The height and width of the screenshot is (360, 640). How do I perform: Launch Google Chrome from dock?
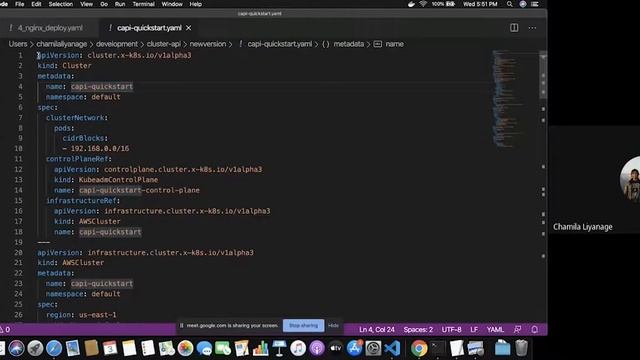tap(419, 348)
